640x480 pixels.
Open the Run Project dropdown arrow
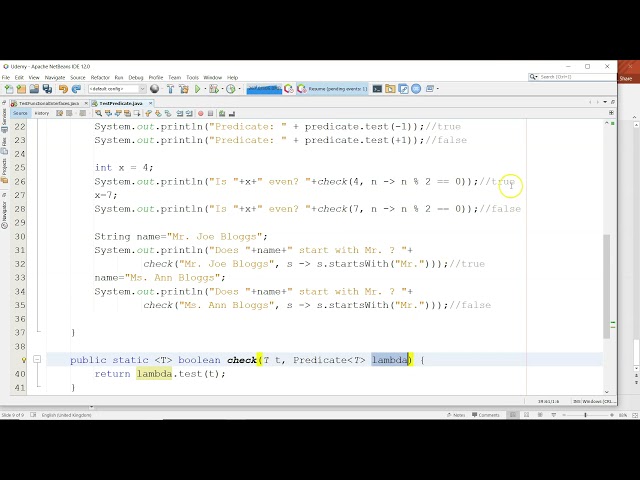click(x=205, y=89)
